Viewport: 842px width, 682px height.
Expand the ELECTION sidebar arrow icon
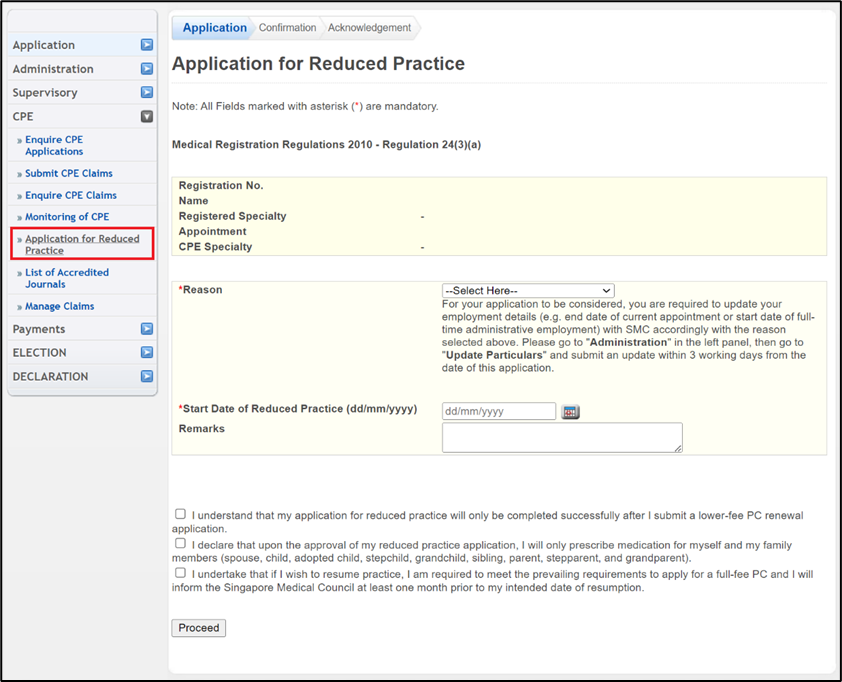coord(147,353)
